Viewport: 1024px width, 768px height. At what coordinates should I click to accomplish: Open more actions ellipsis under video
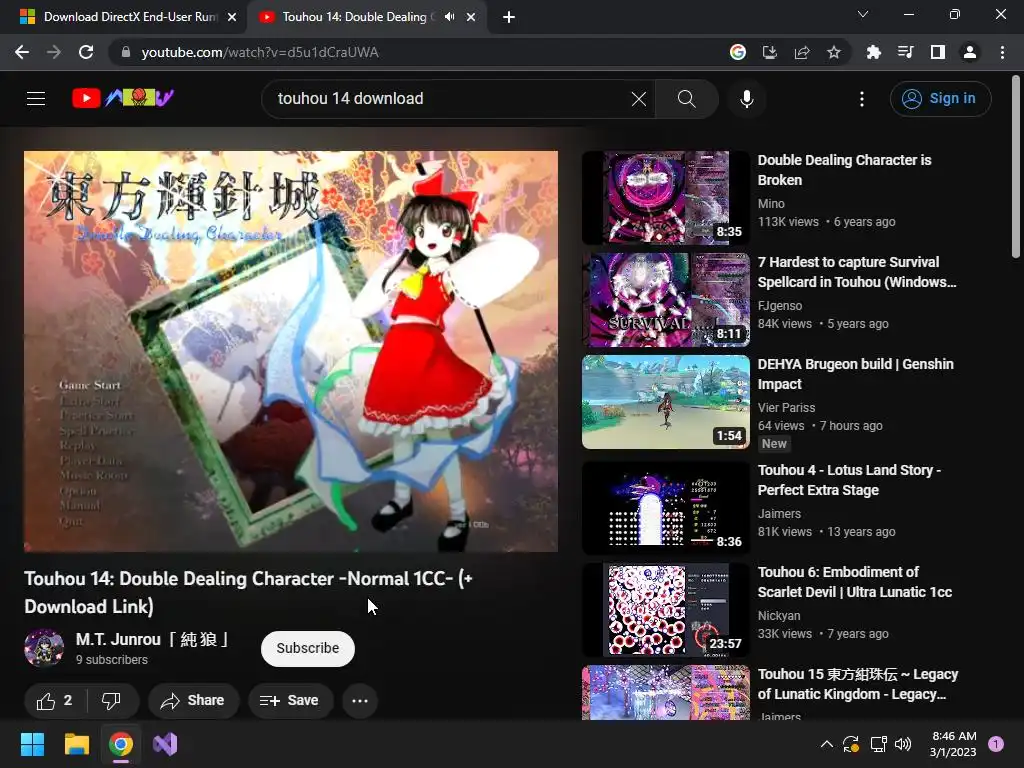point(360,701)
